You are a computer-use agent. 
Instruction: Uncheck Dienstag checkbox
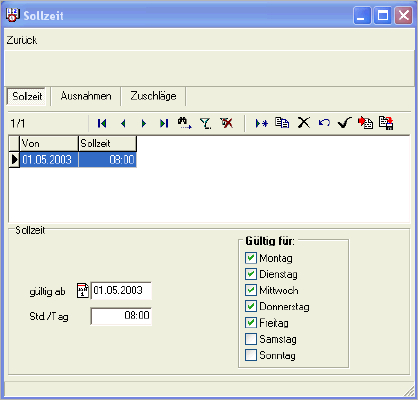[x=251, y=274]
